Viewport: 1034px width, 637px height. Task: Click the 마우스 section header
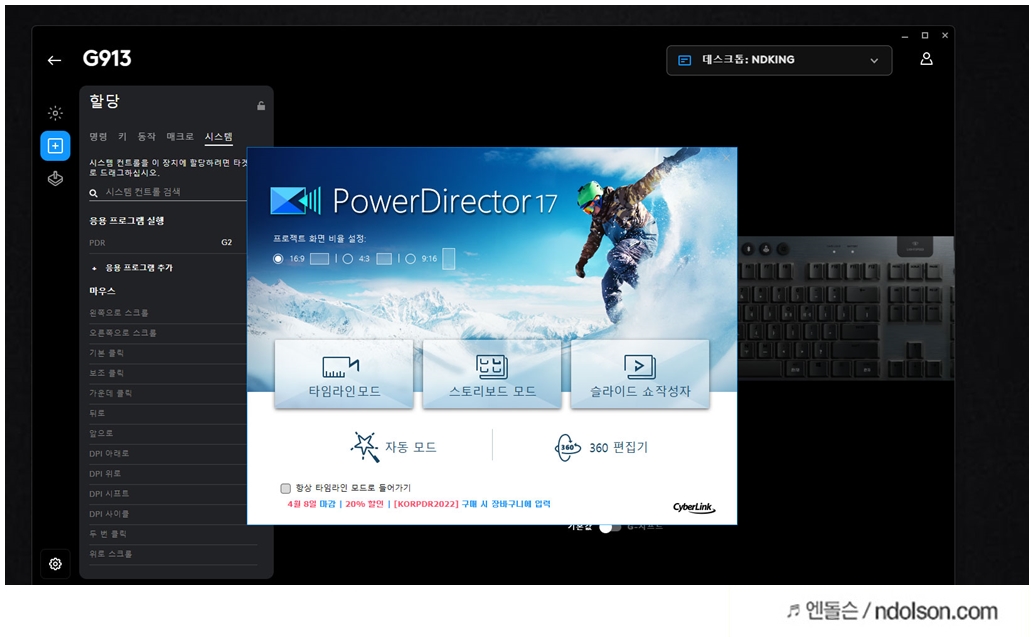pyautogui.click(x=102, y=291)
